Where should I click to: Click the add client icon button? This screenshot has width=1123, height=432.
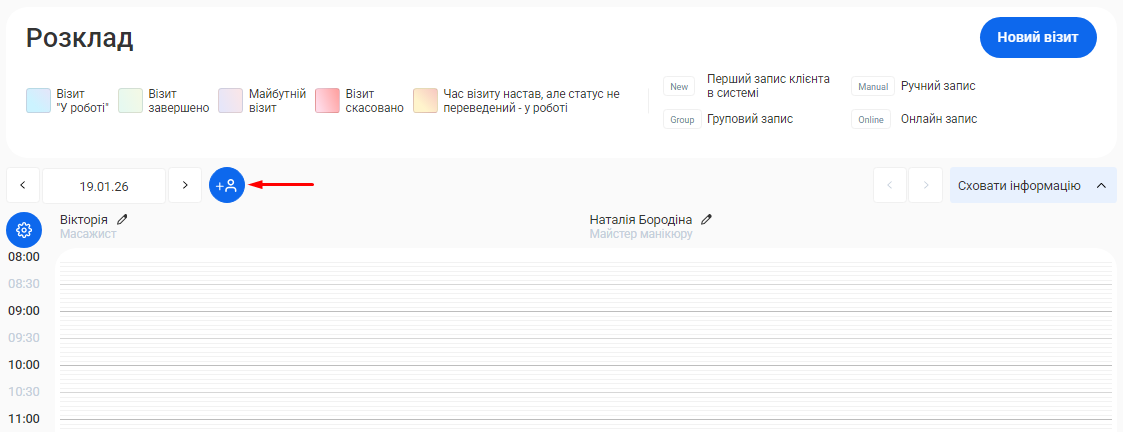(227, 185)
